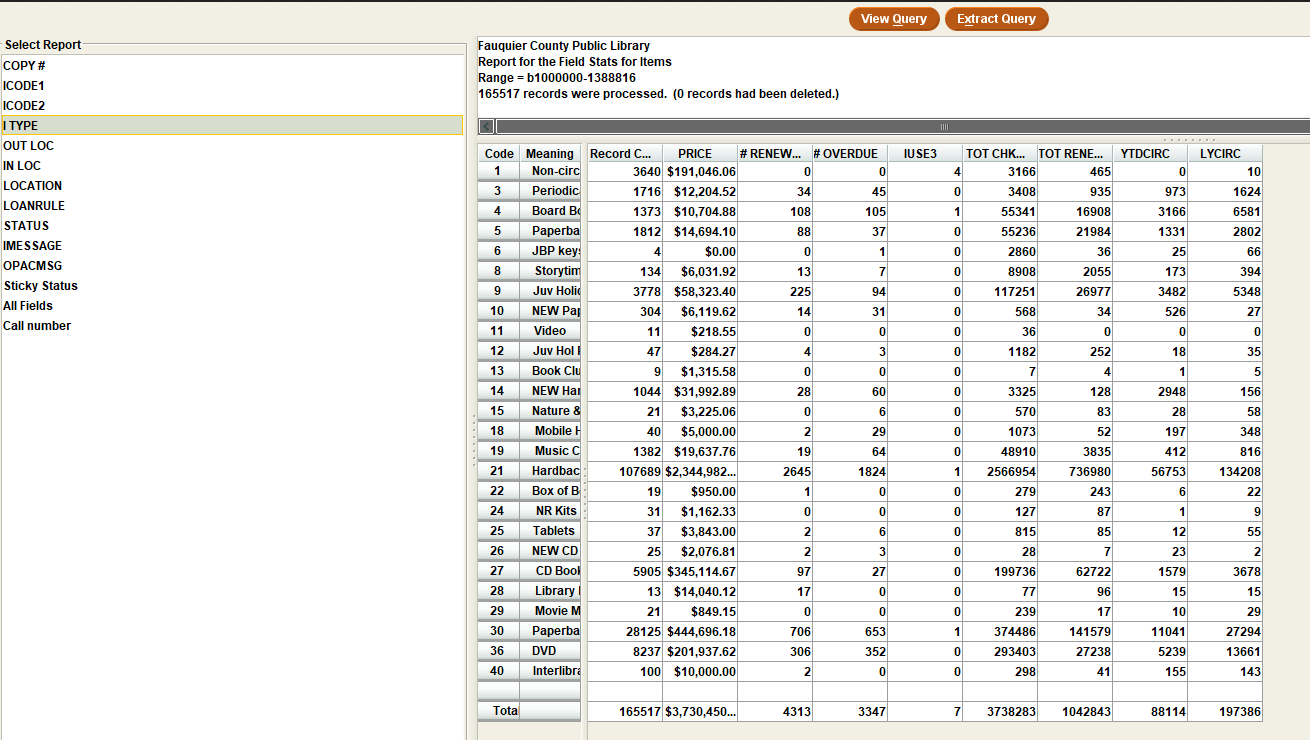This screenshot has height=740, width=1310.
Task: Click the total price cell in the Total row
Action: coord(699,712)
